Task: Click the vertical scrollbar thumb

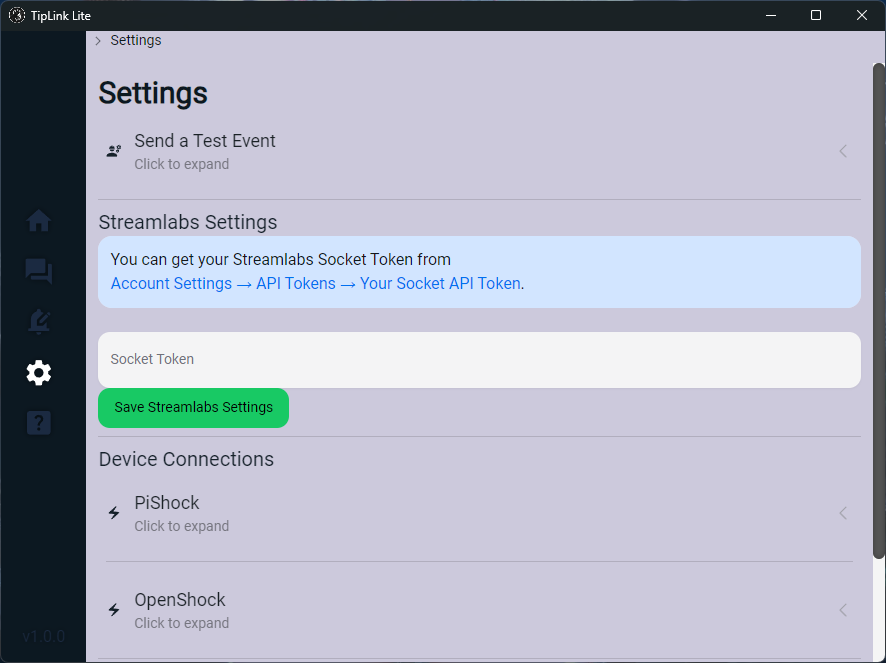Action: (x=878, y=310)
